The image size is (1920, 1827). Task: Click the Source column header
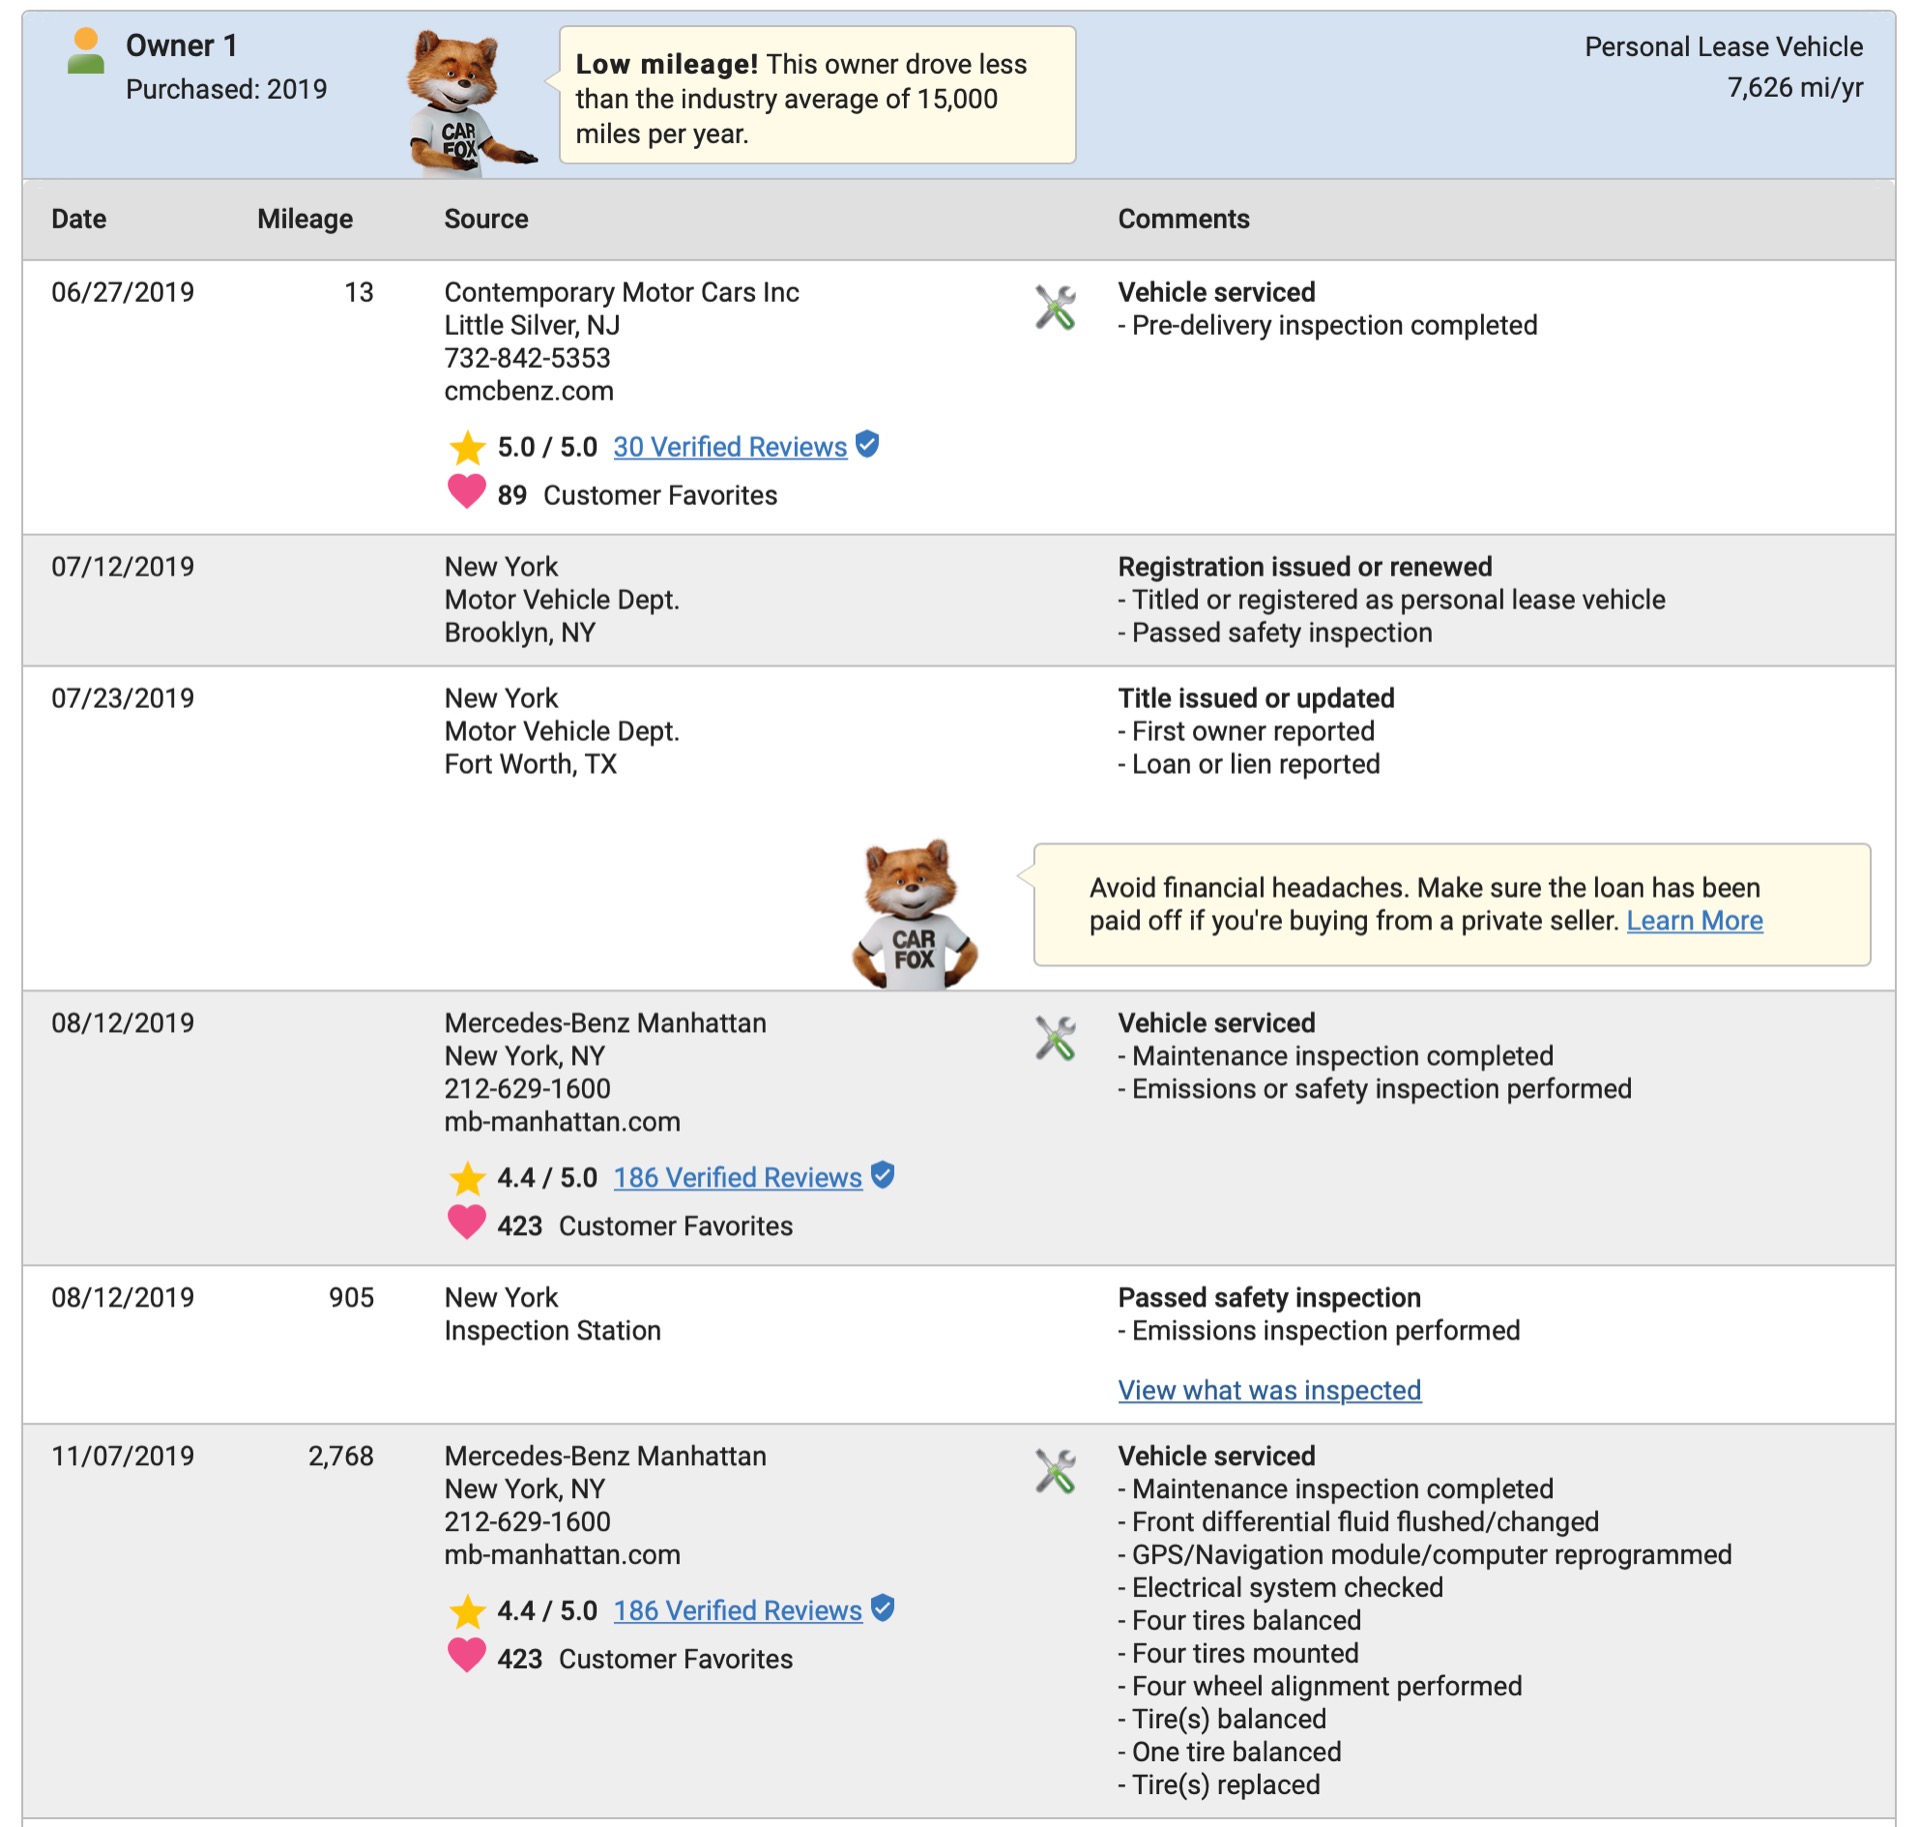486,219
